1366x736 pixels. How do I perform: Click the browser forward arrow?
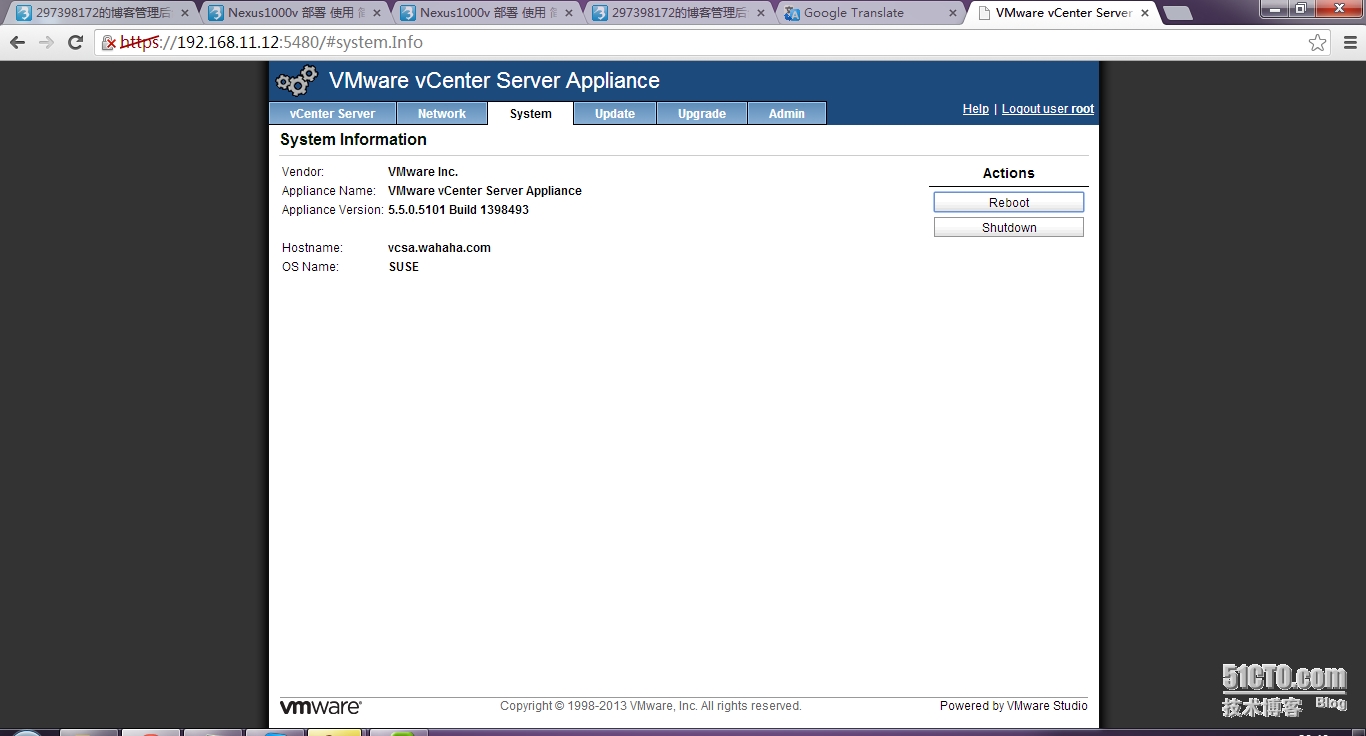point(46,43)
